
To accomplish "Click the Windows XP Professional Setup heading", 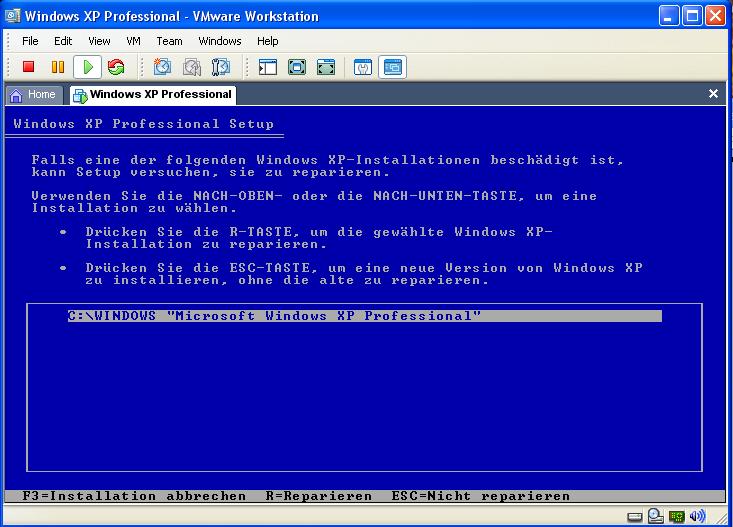I will click(144, 124).
